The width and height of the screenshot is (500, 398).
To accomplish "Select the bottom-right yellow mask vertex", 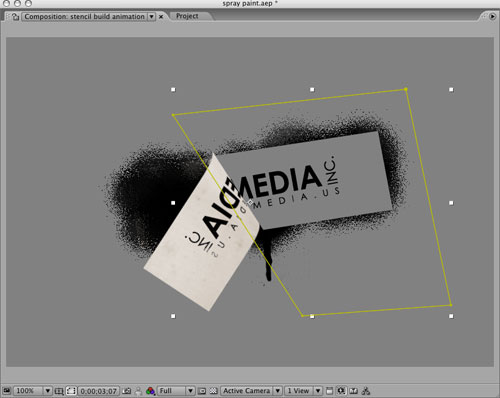I will 451,305.
